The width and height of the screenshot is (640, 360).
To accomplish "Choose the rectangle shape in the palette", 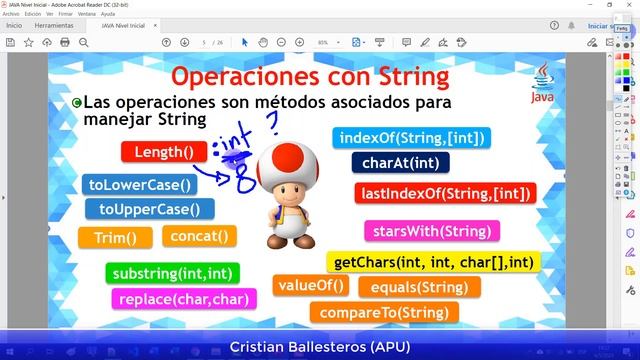I will point(618,115).
